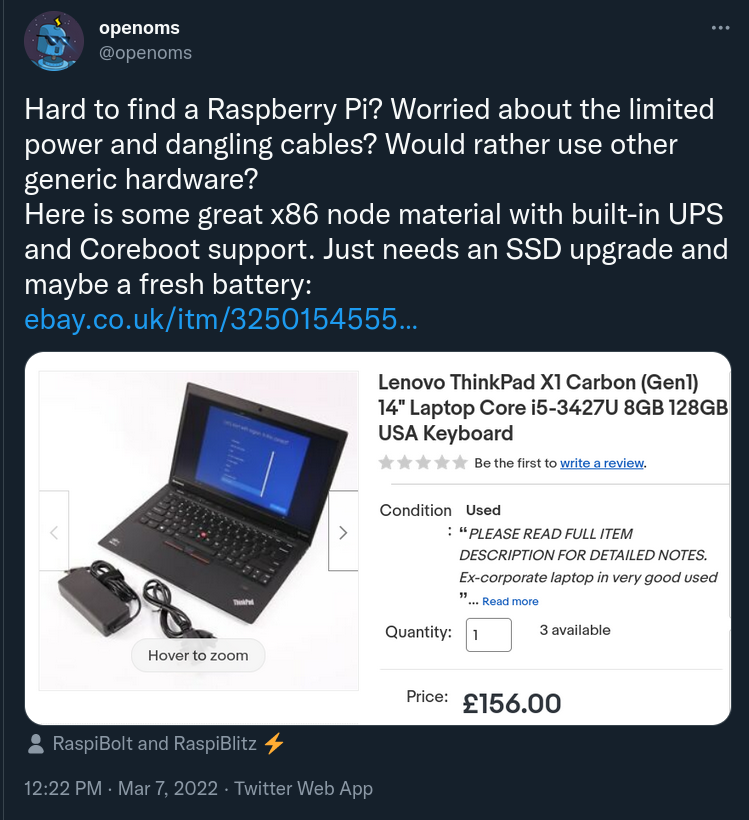Viewport: 749px width, 820px height.
Task: Click inside the Quantity input field
Action: pyautogui.click(x=488, y=635)
